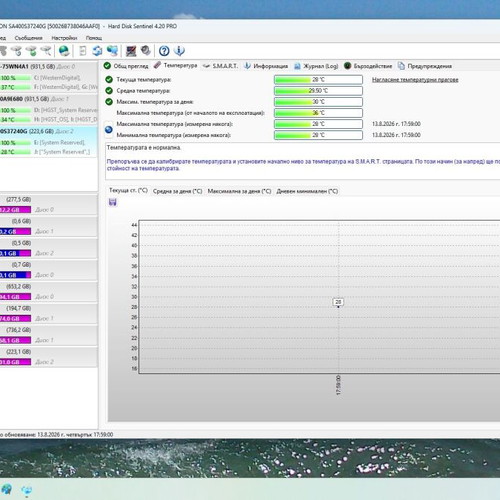The image size is (500, 500).
Task: Click the globe icon in the toolbar
Action: pos(64,51)
